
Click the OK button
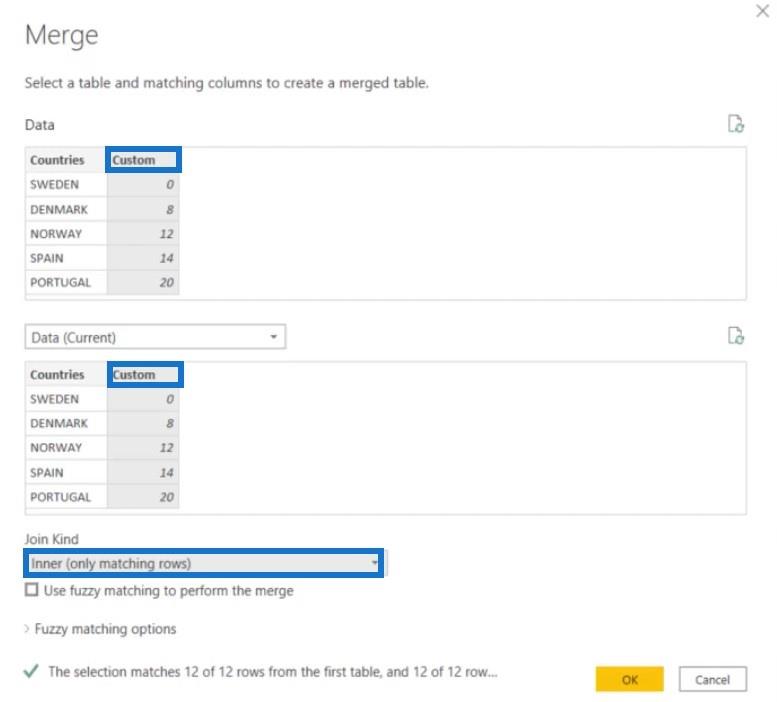[629, 679]
